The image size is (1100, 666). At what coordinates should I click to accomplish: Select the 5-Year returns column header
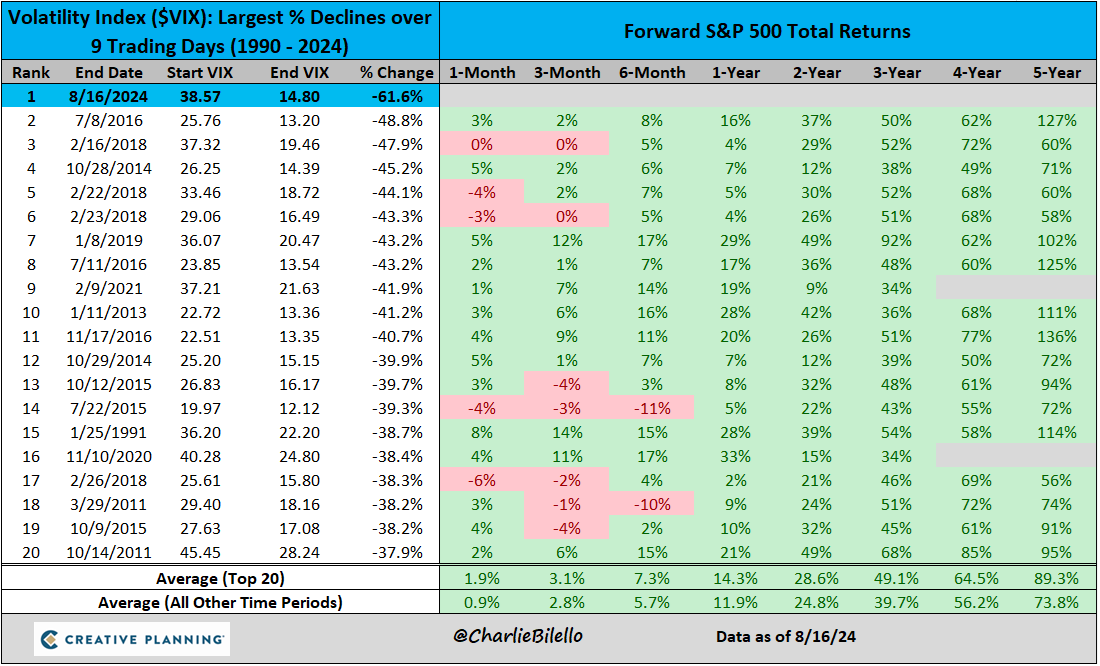(1057, 73)
